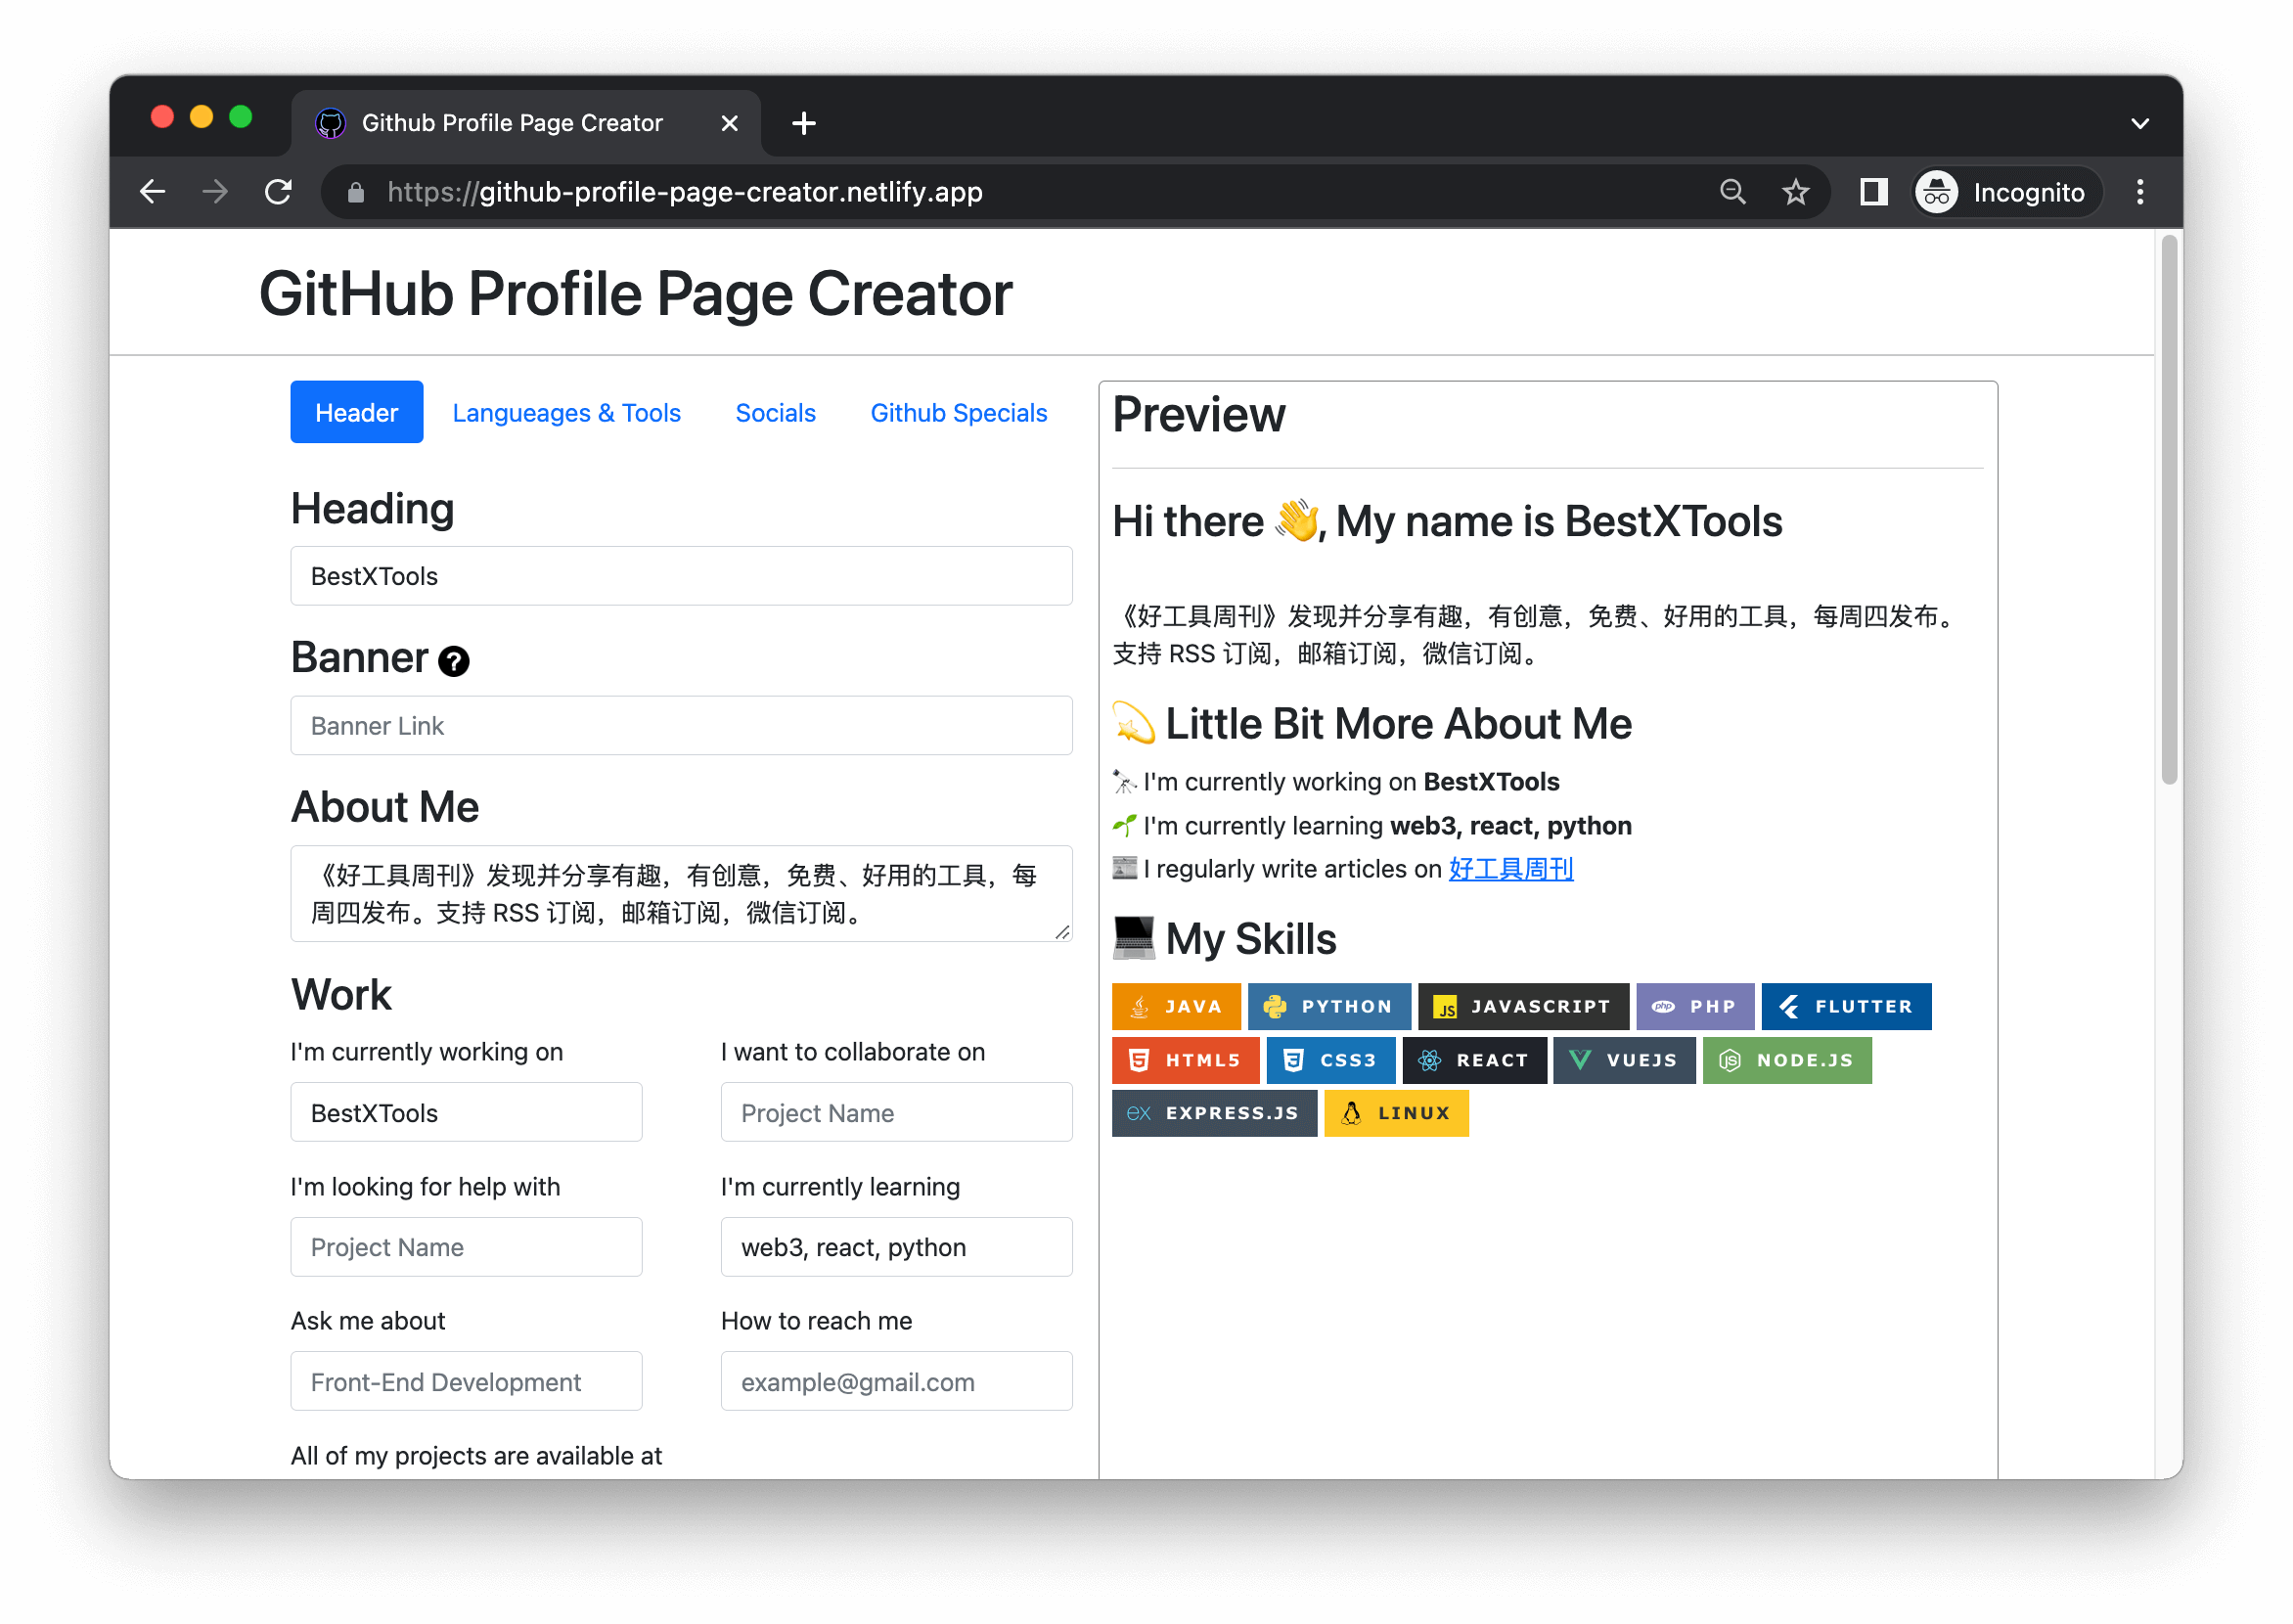
Task: Click the VueJS skill badge
Action: (1623, 1060)
